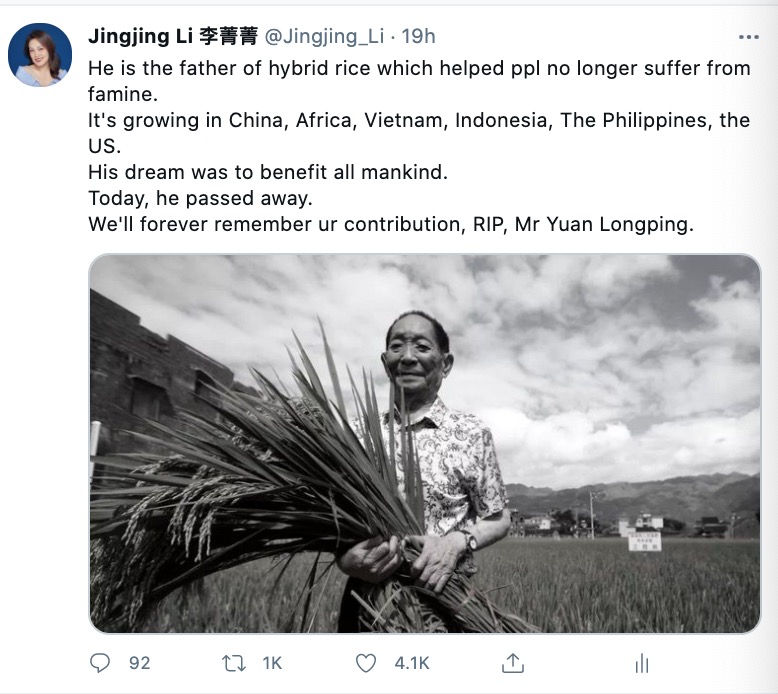Click the 1K retweets count
This screenshot has height=694, width=778.
point(272,663)
